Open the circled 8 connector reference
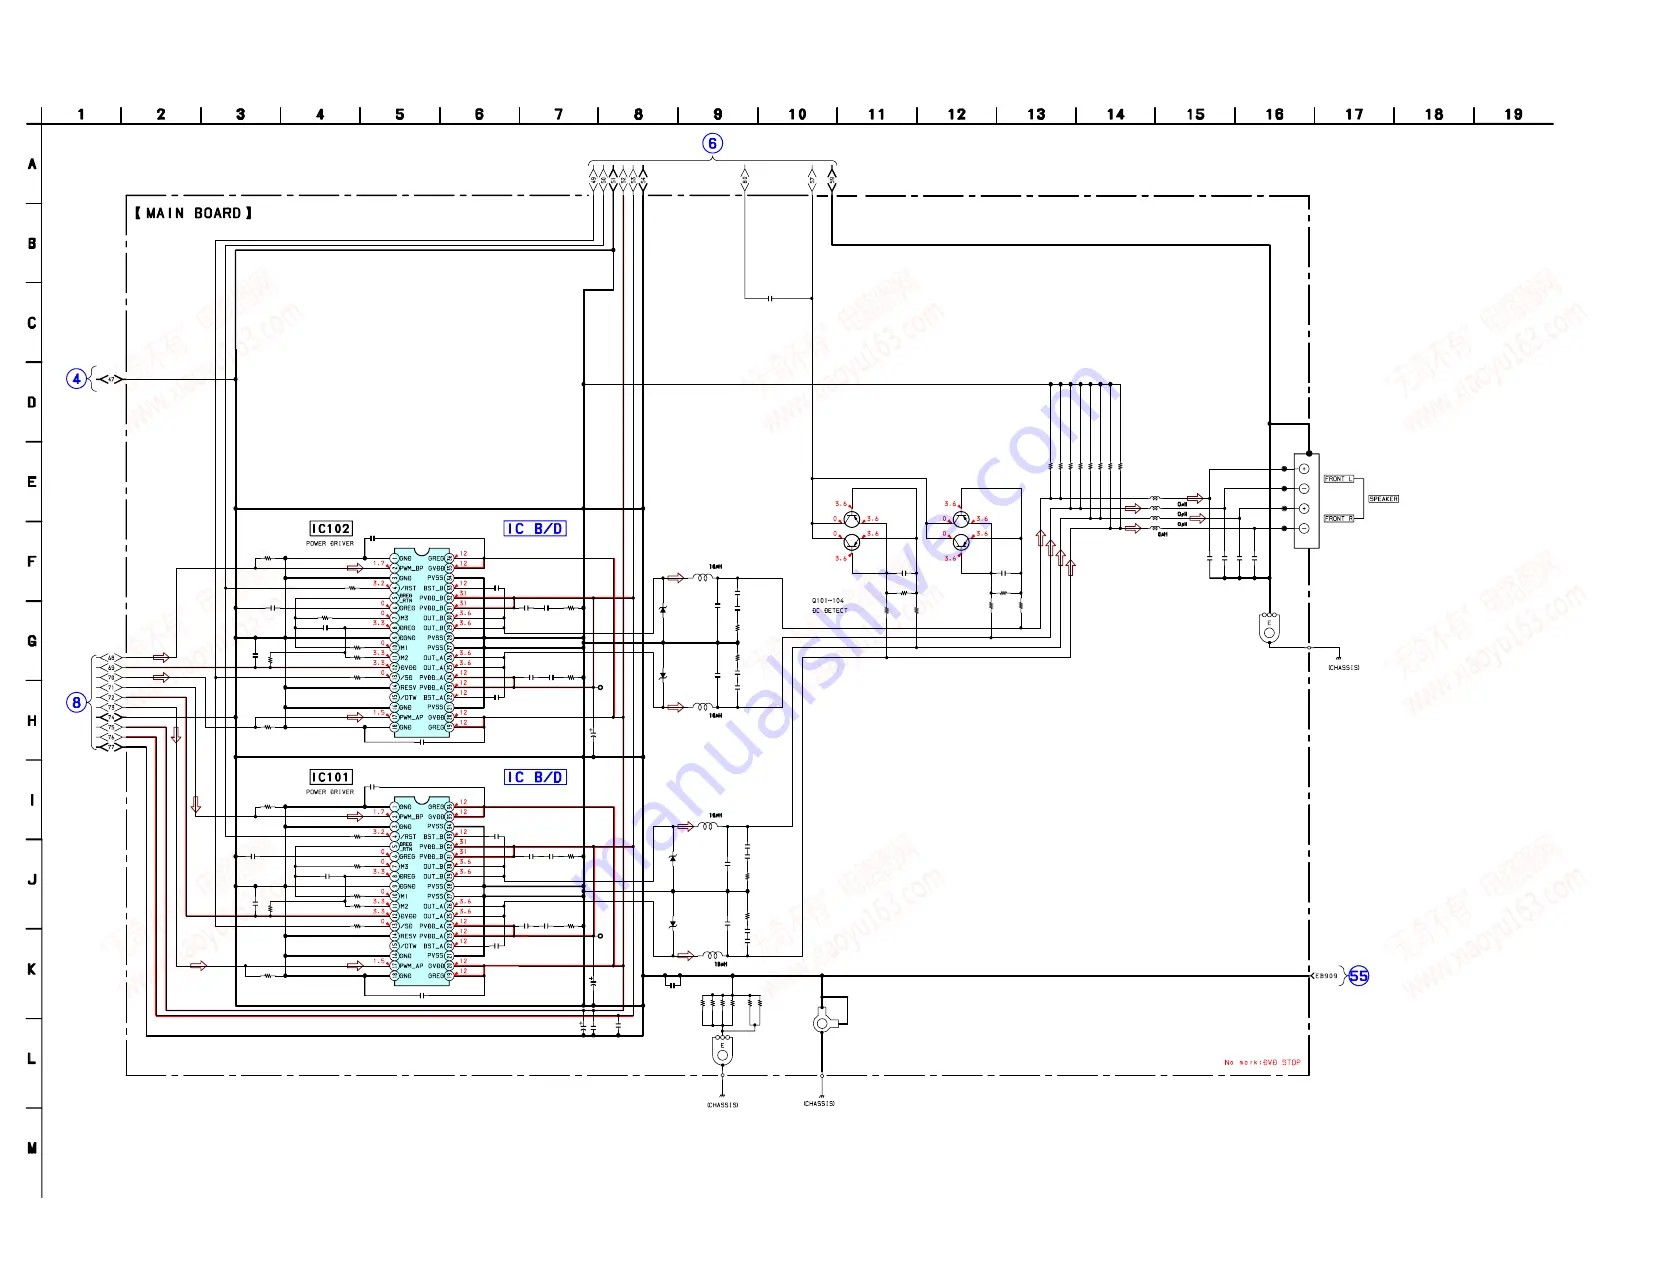The image size is (1680, 1263). (x=77, y=702)
